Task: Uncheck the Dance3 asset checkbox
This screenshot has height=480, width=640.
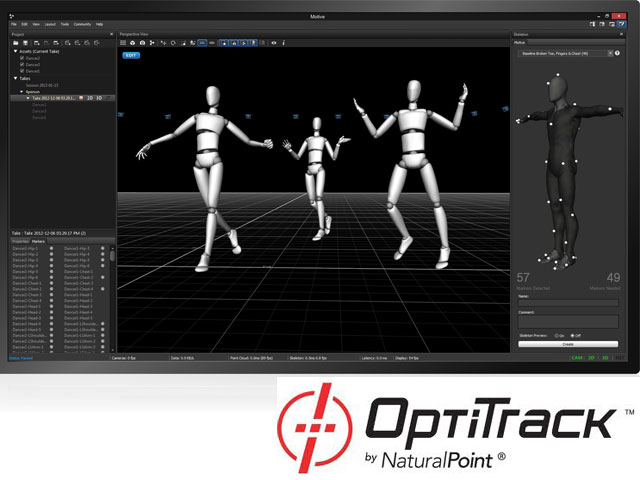Action: click(x=22, y=64)
